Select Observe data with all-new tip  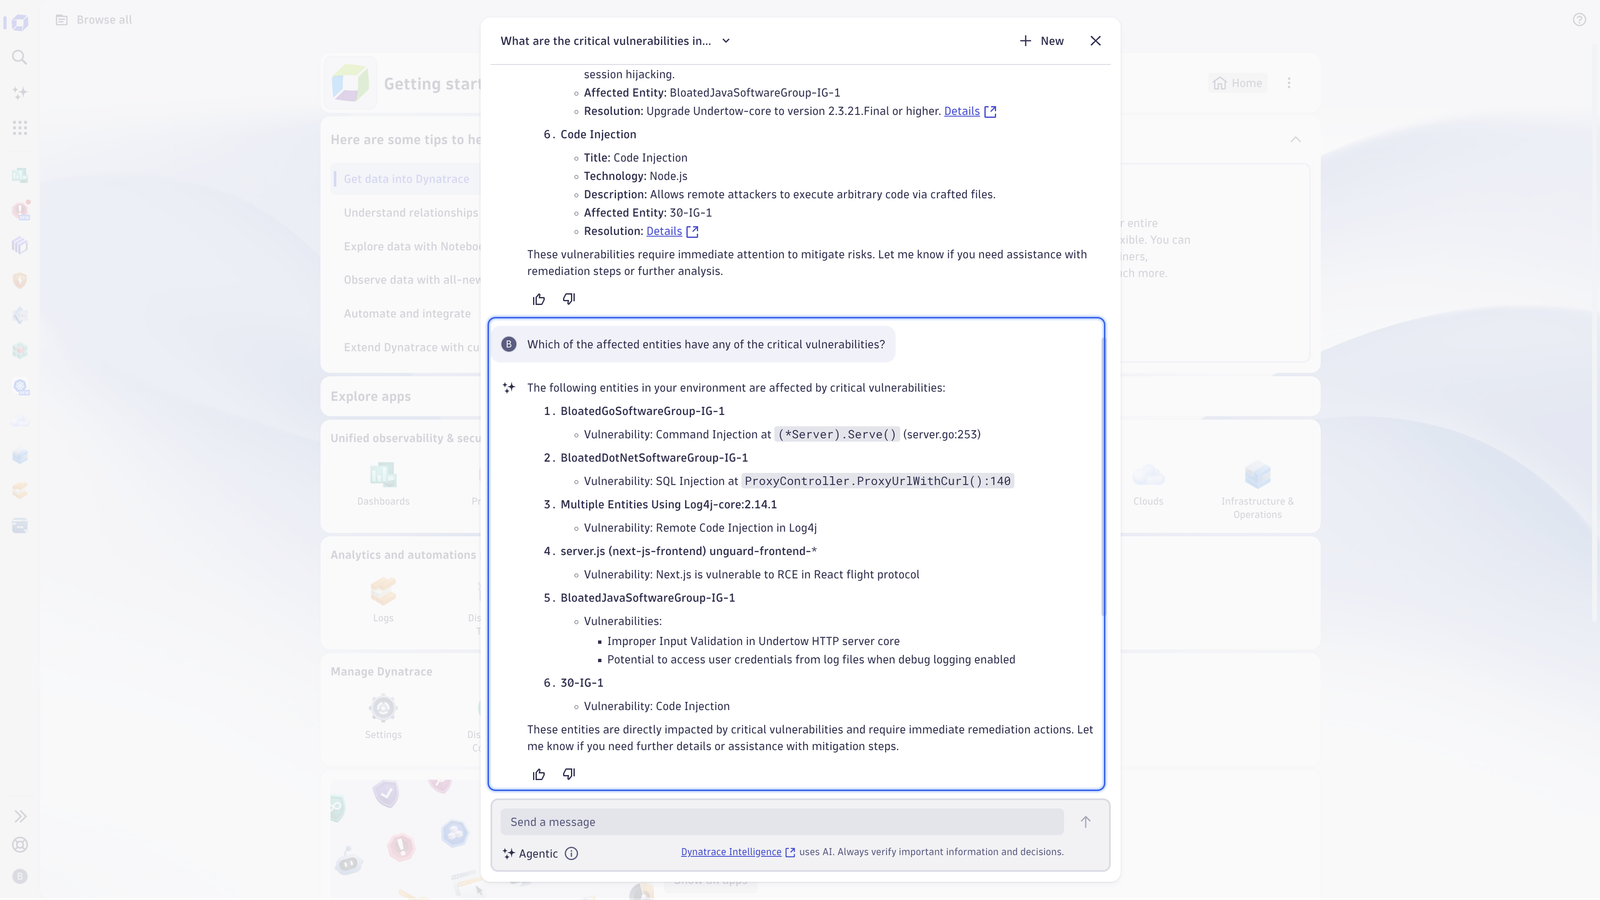[412, 280]
